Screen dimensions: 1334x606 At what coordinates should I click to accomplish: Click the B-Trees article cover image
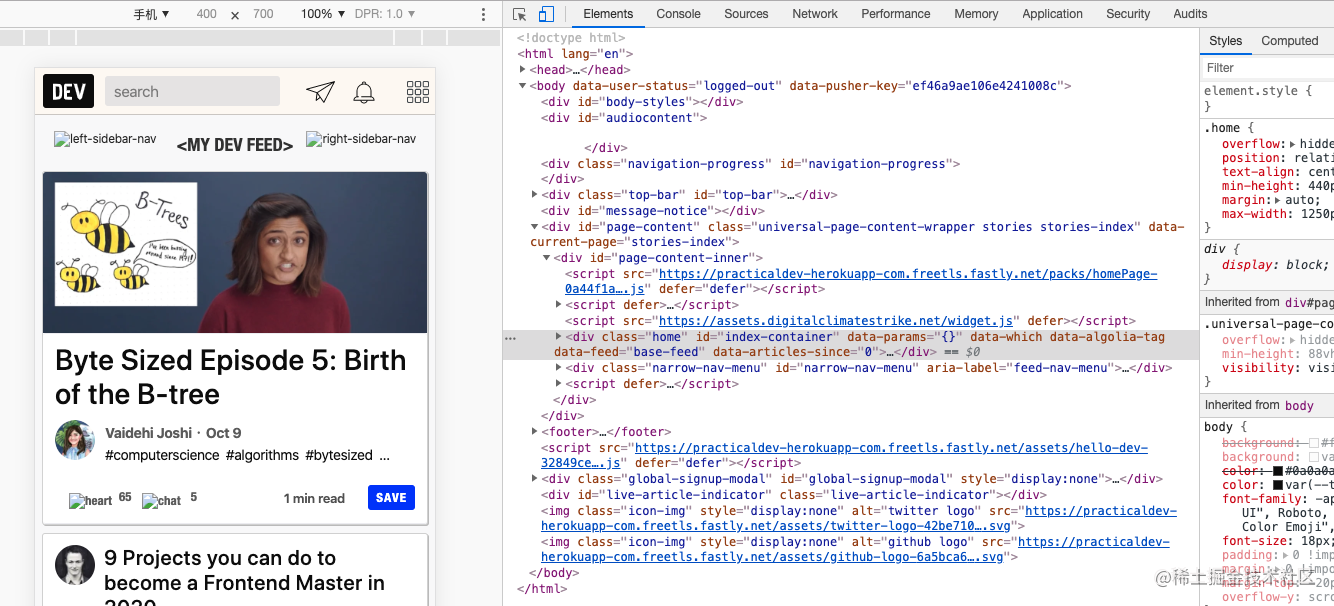point(235,253)
